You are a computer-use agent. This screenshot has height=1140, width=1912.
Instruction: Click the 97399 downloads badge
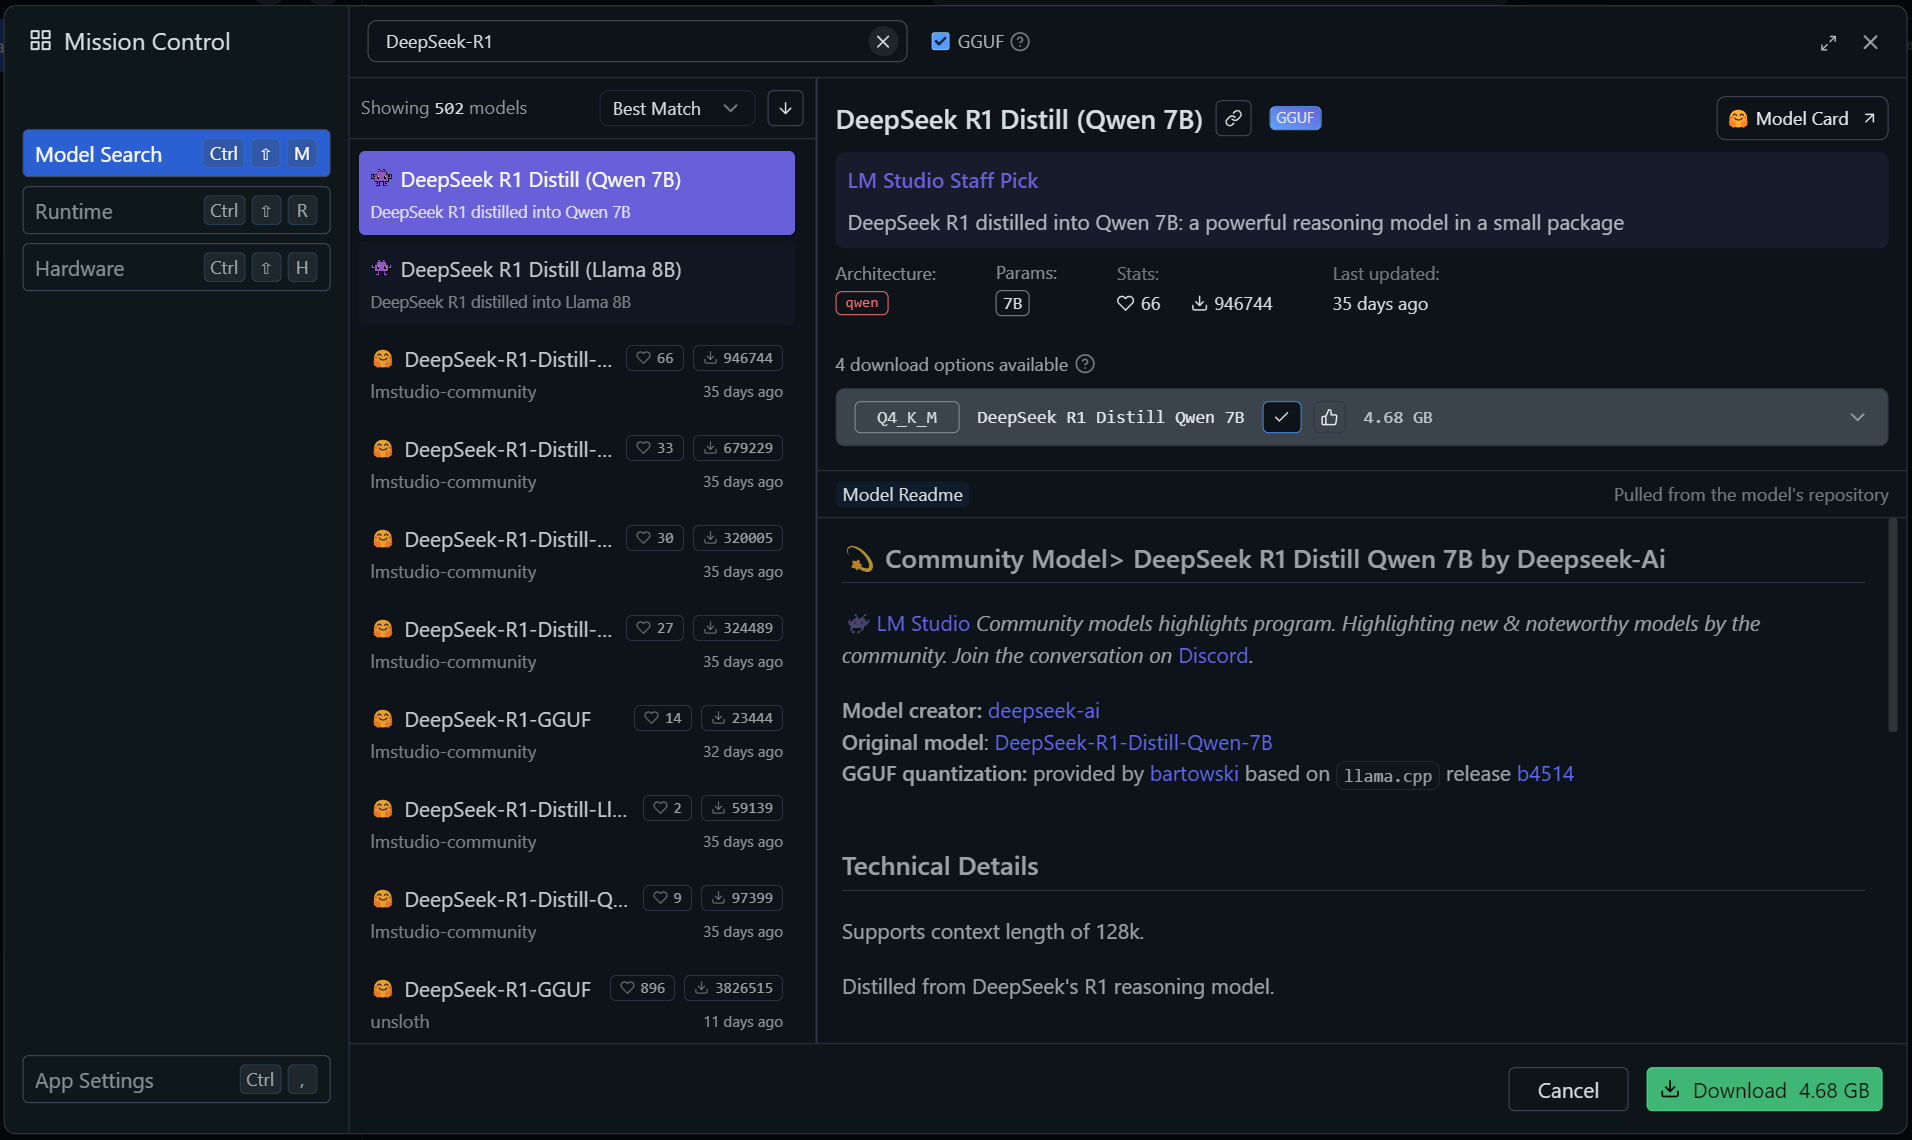pyautogui.click(x=742, y=898)
